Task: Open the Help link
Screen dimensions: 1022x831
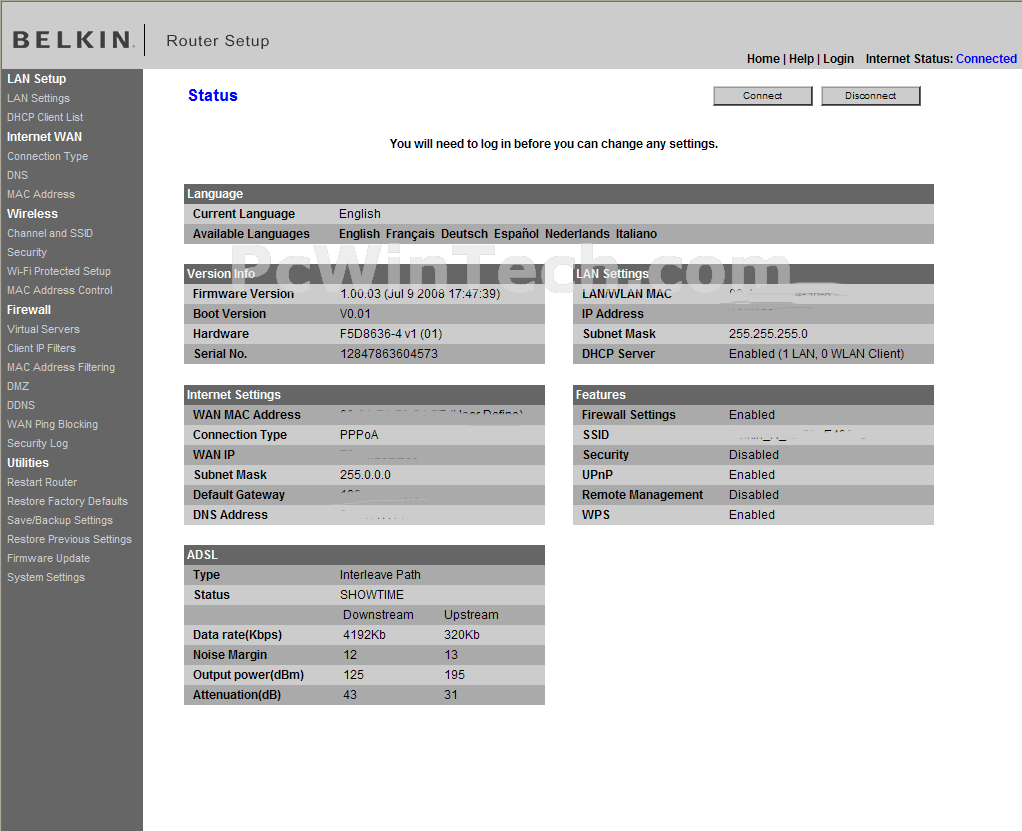Action: 801,59
